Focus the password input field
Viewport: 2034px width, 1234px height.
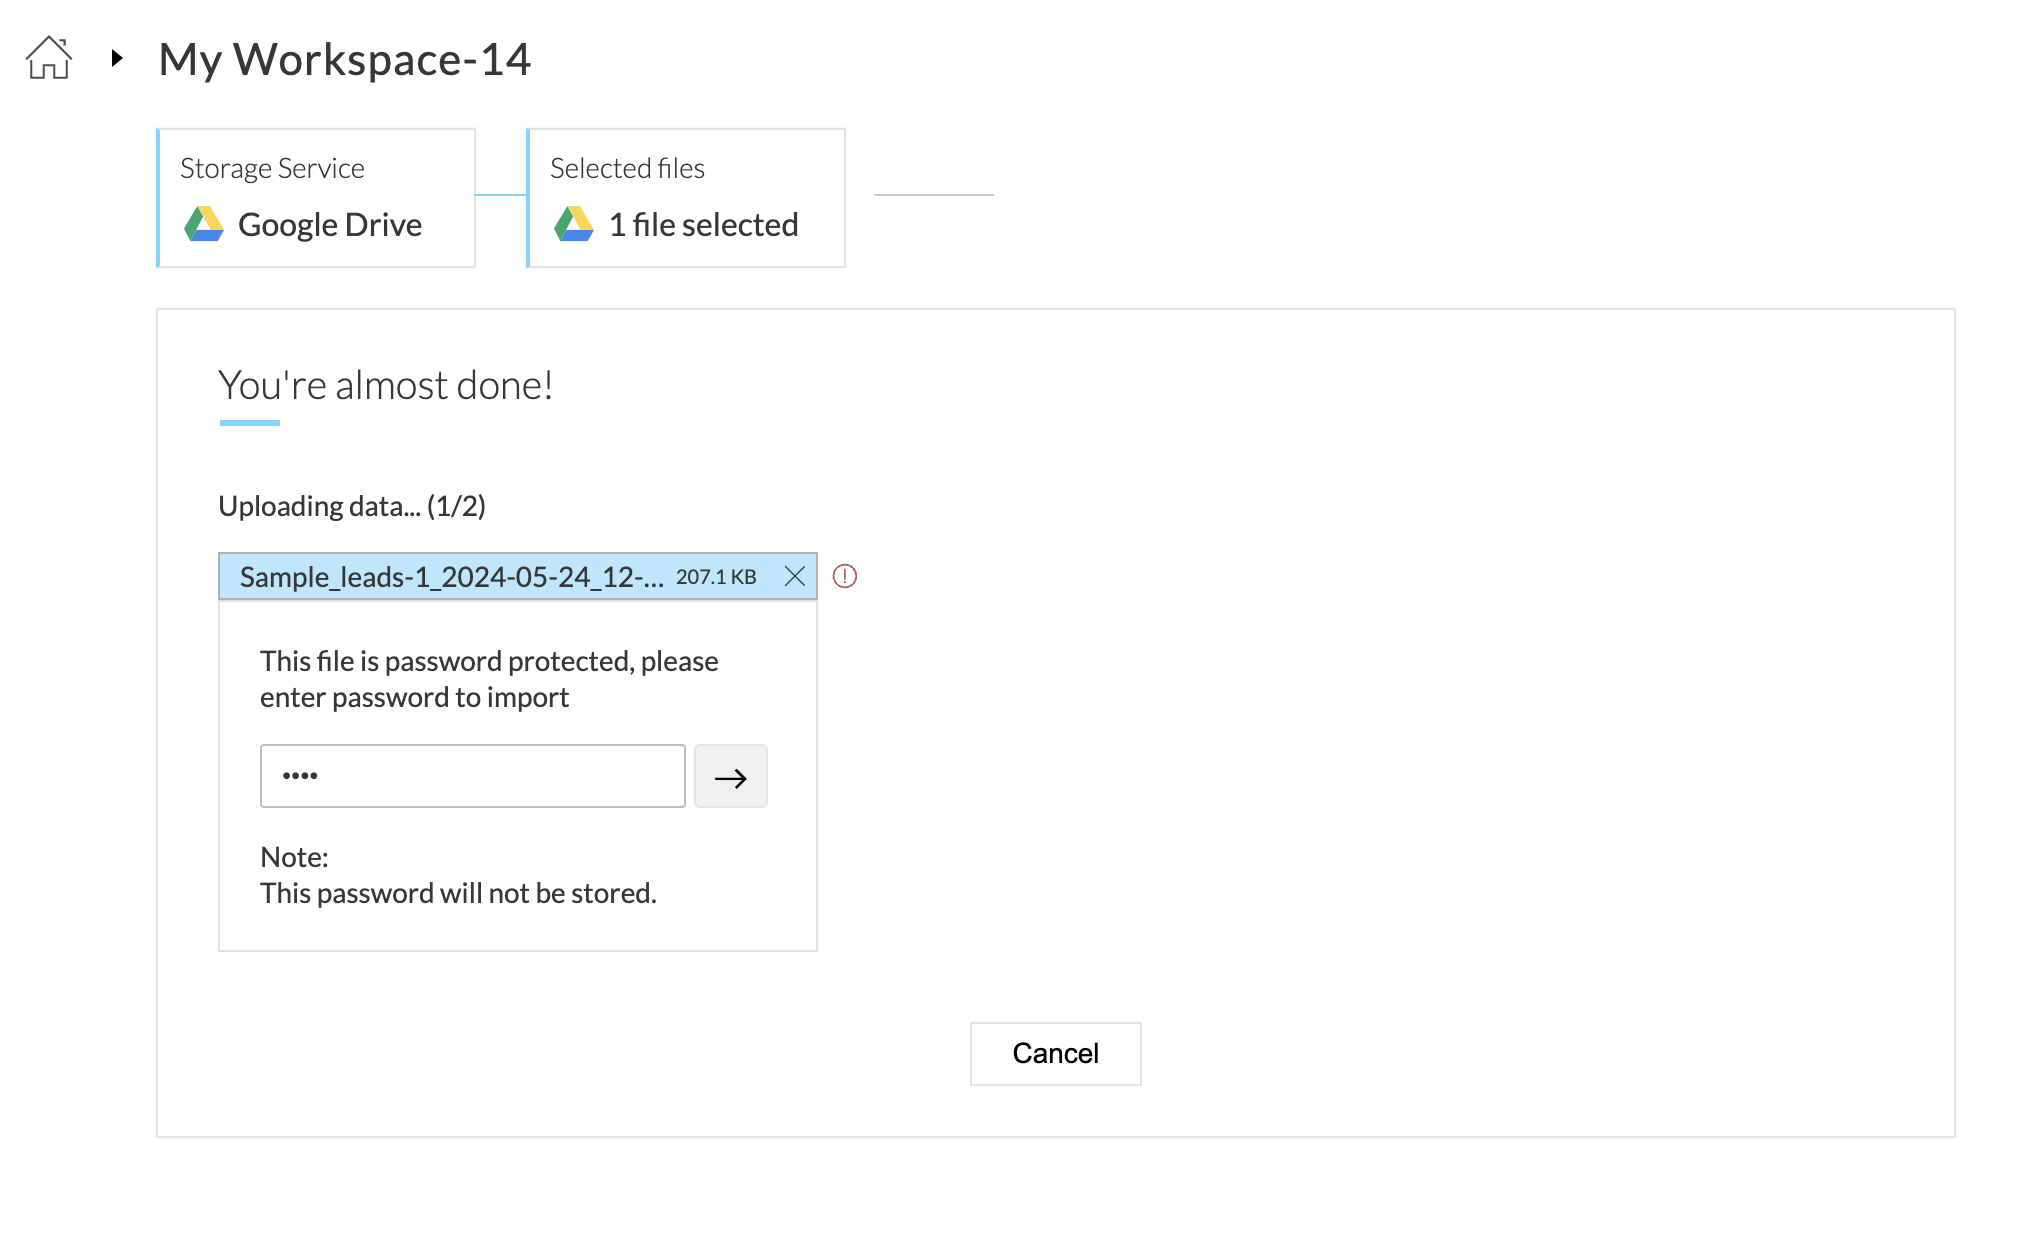coord(472,776)
